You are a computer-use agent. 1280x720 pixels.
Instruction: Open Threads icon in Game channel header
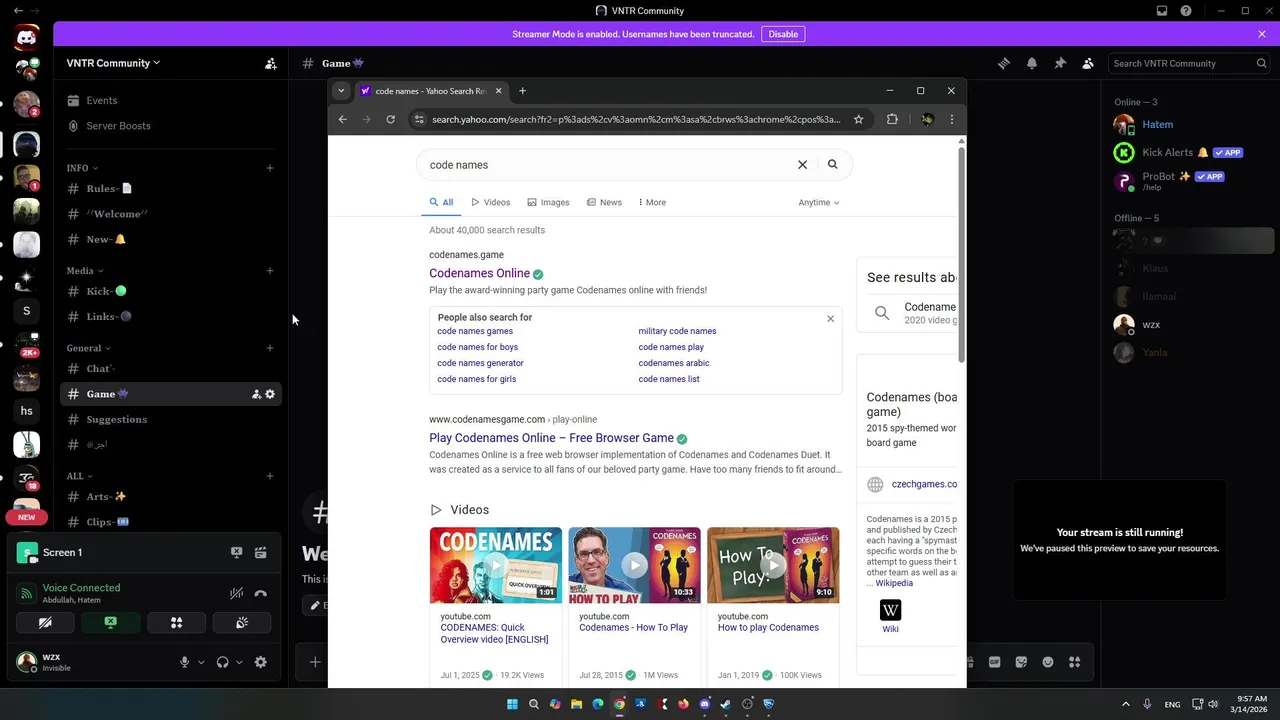[1004, 63]
